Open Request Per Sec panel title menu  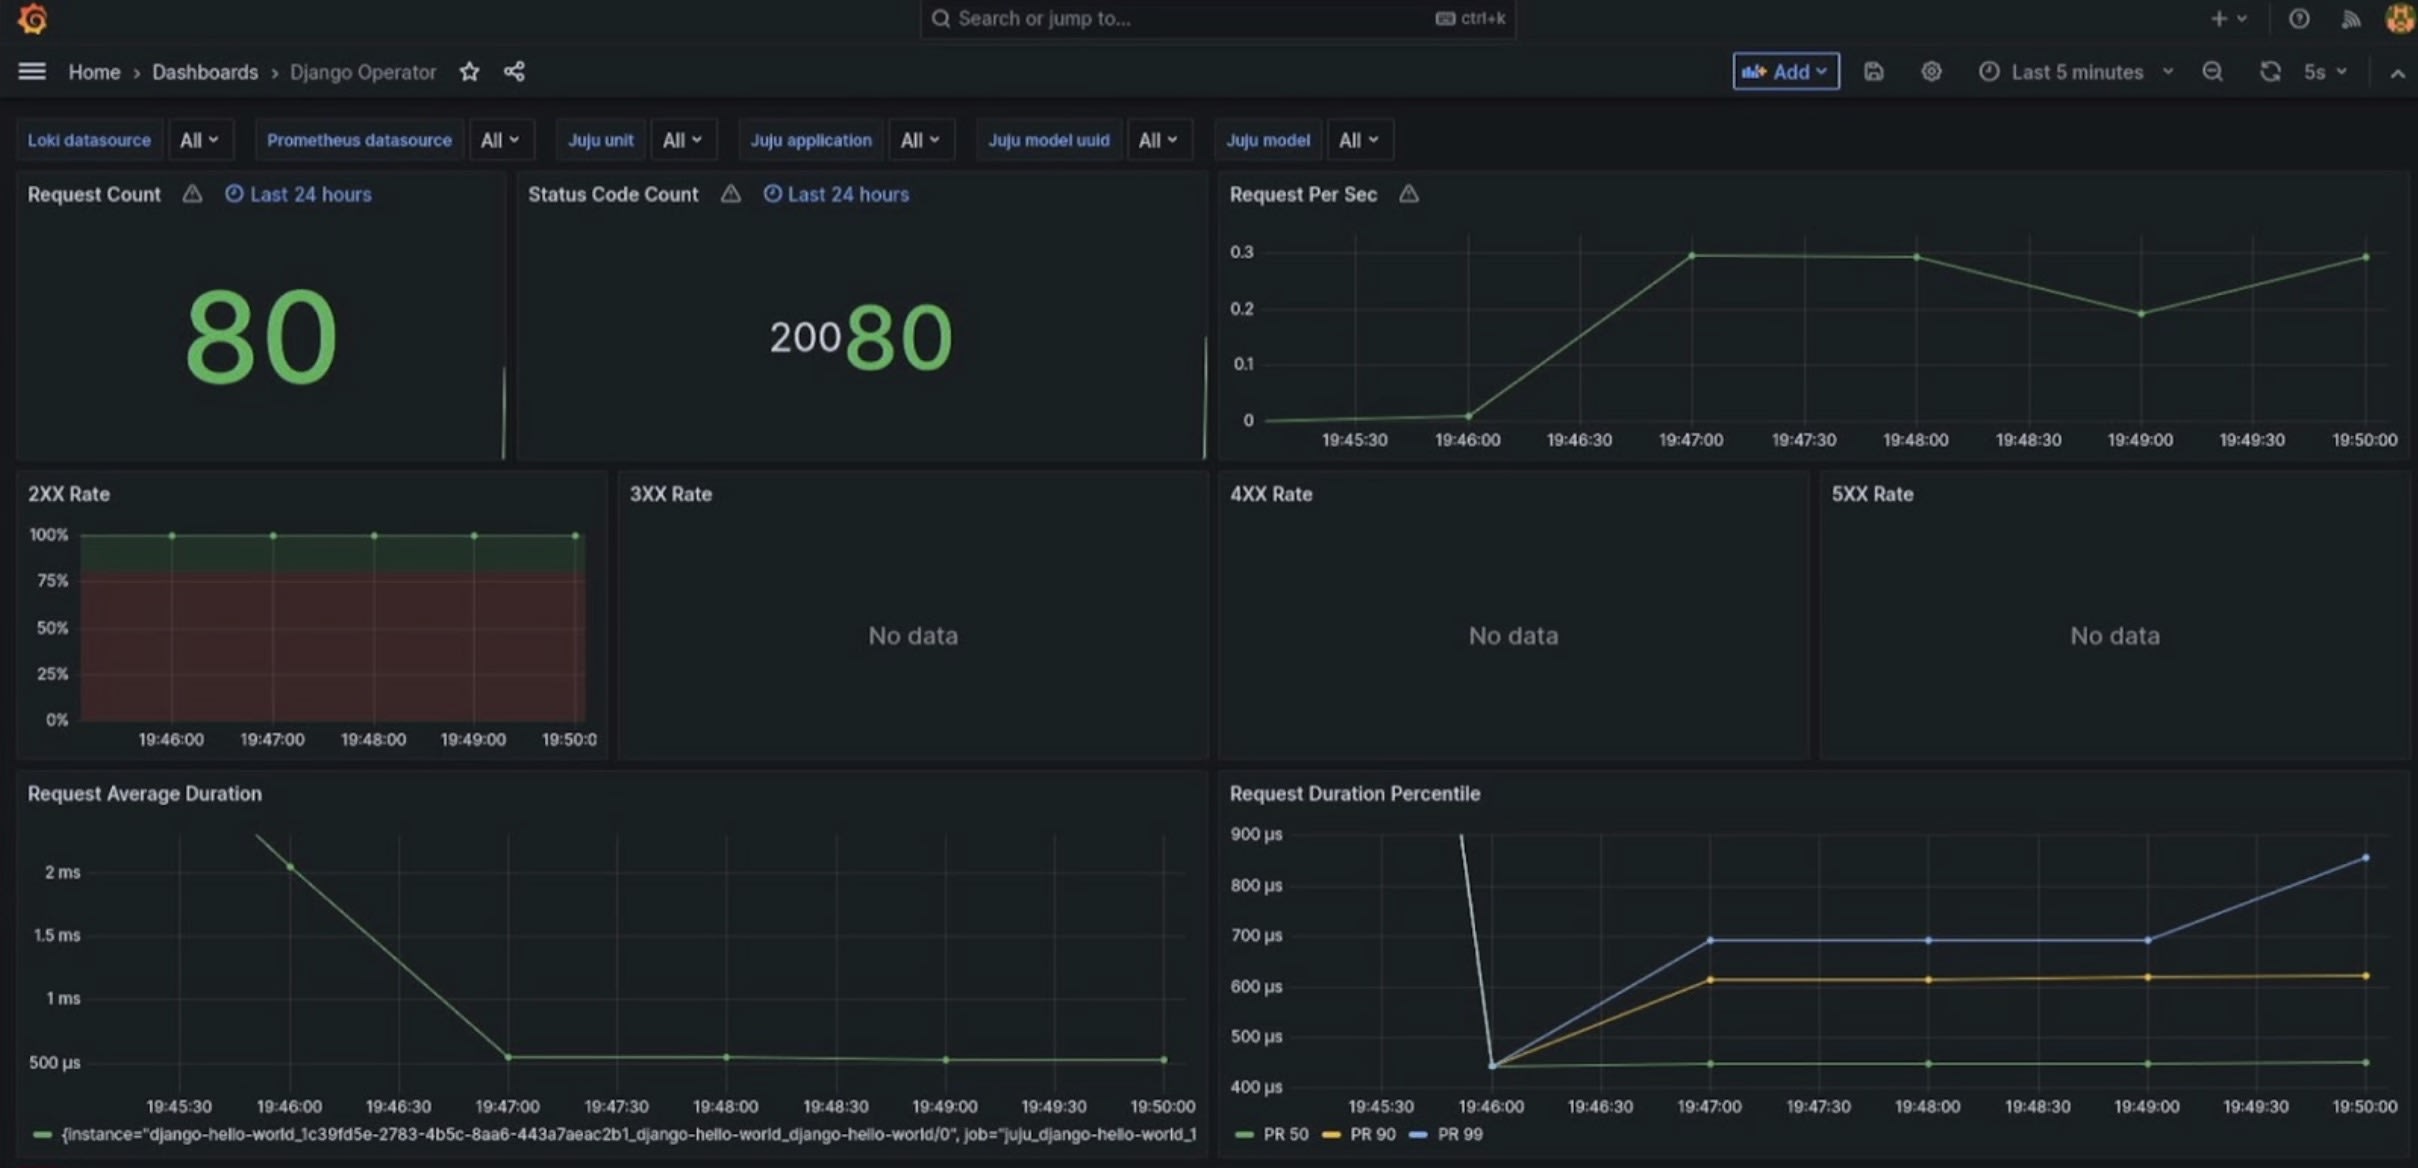click(1303, 194)
